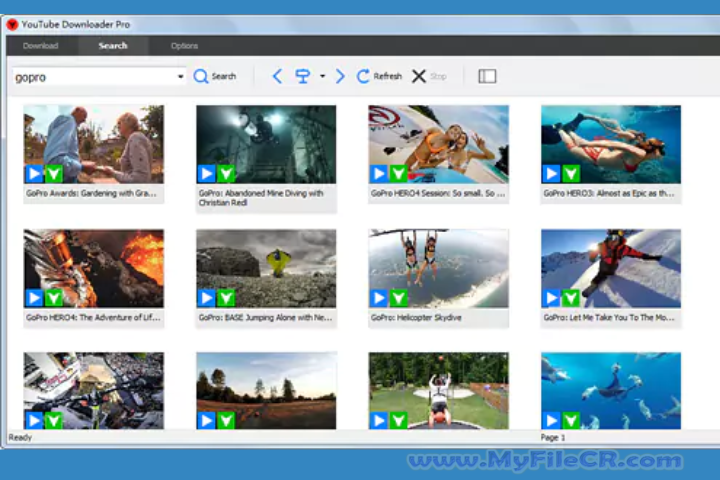Image resolution: width=720 pixels, height=480 pixels.
Task: Download the sunset field video
Action: click(x=226, y=420)
